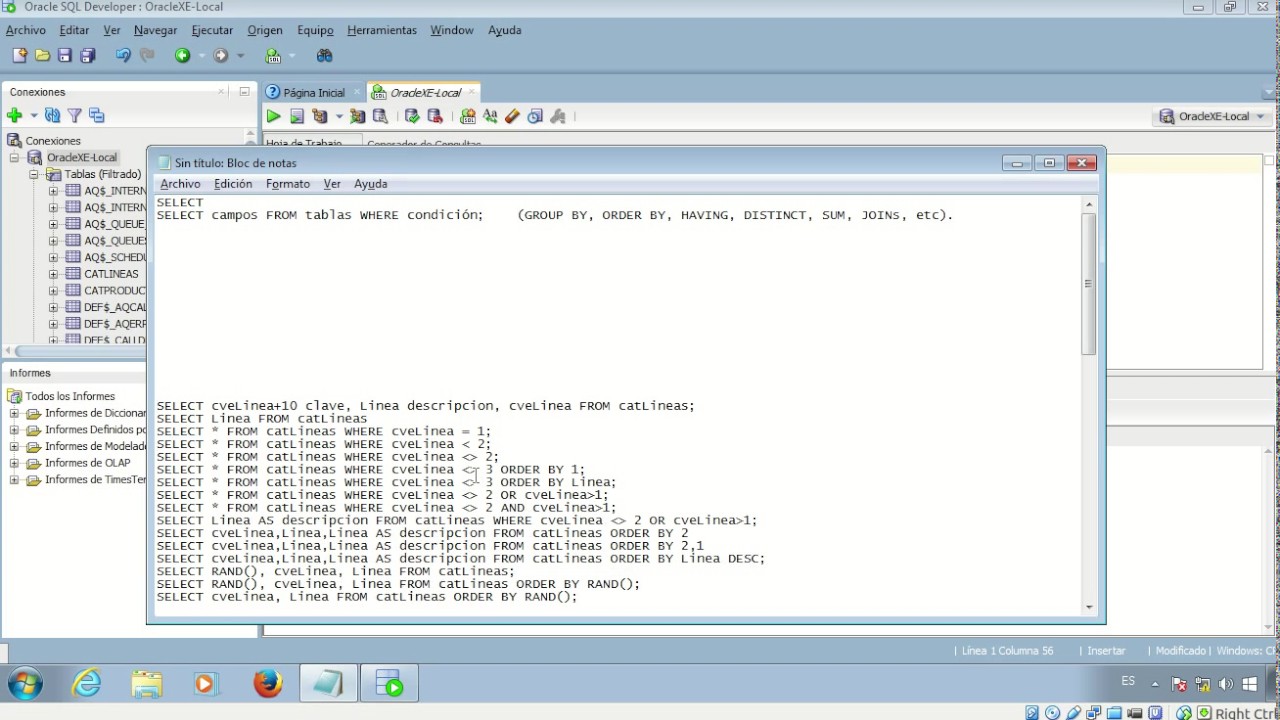
Task: Expand the AQ$_SCHEDU table node
Action: click(x=54, y=257)
